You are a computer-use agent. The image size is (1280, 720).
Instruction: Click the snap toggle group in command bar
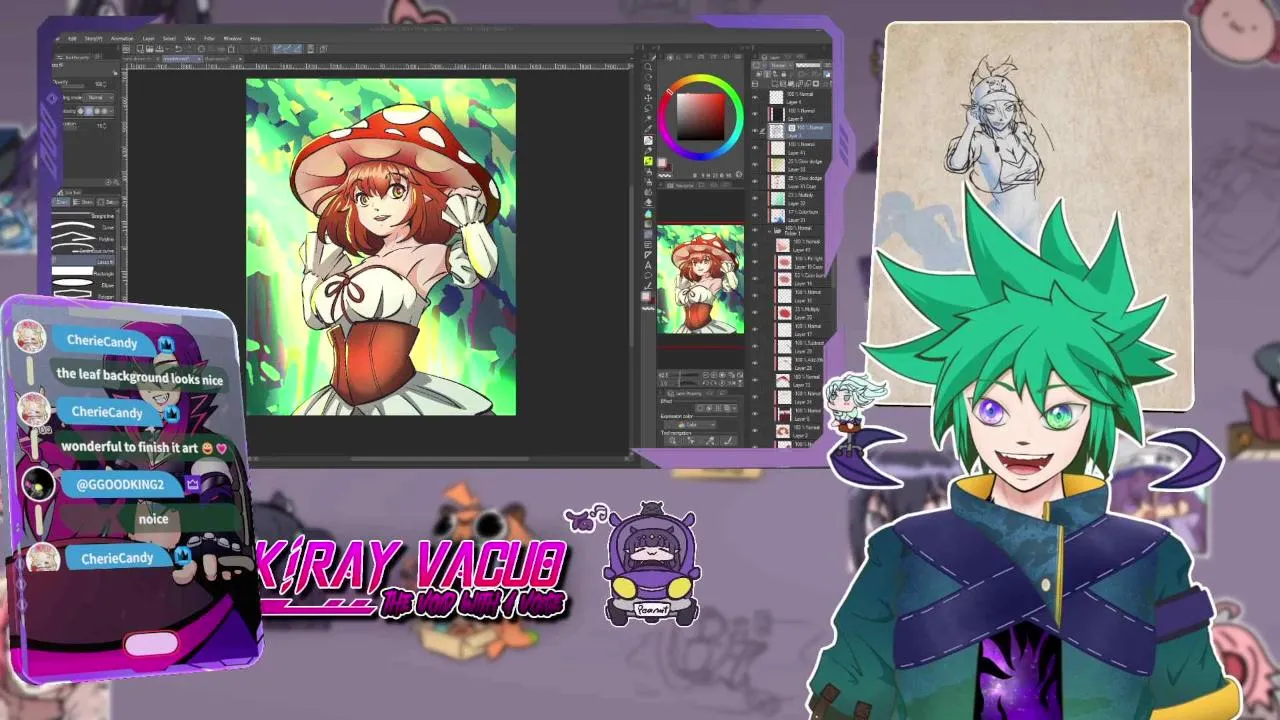pos(287,49)
